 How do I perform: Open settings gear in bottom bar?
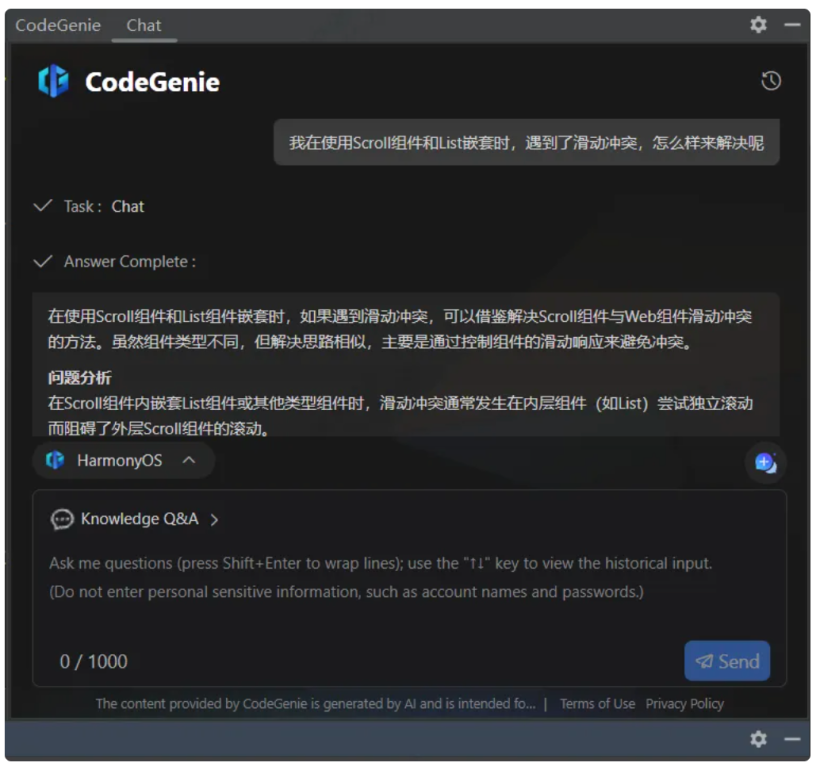click(758, 739)
